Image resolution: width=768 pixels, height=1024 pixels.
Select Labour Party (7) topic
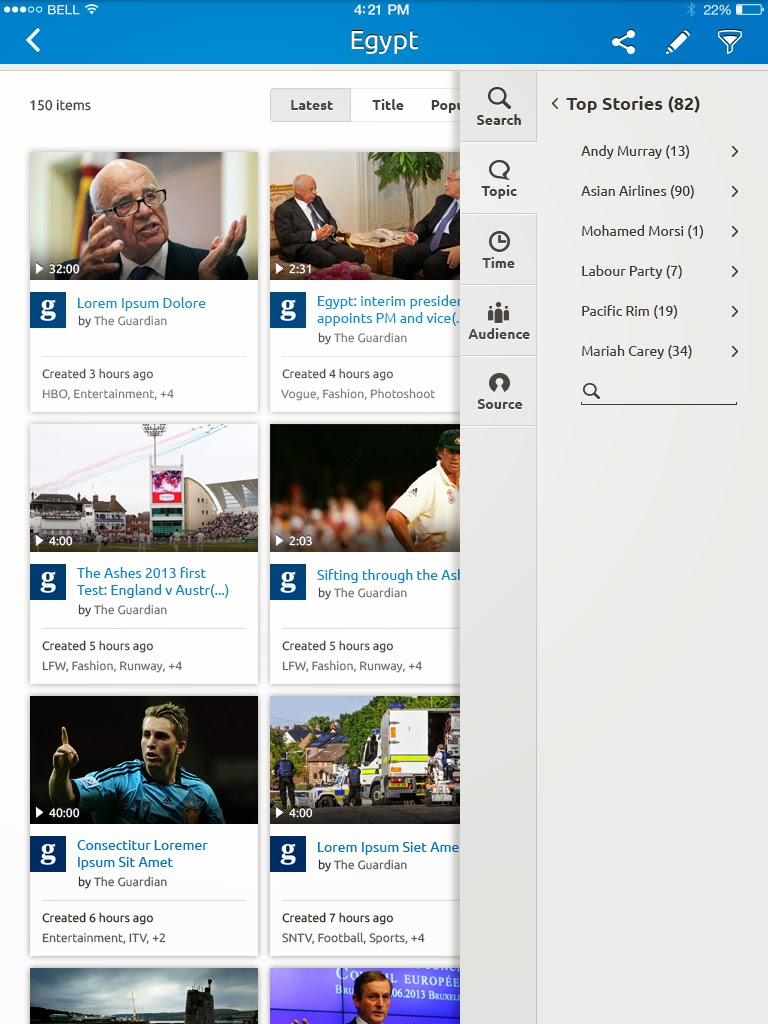[x=632, y=272]
